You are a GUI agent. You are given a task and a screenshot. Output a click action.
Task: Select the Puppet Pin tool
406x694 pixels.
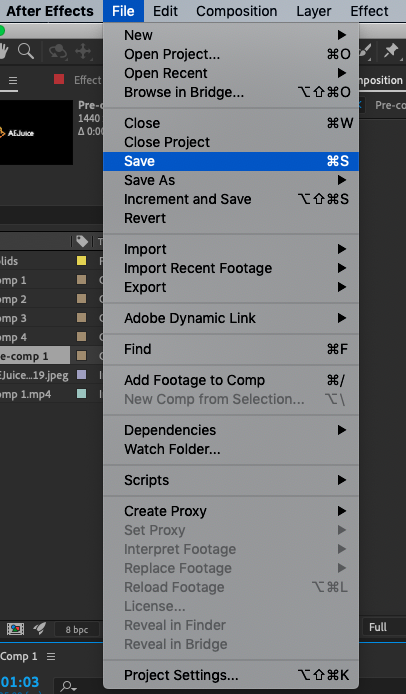point(391,51)
